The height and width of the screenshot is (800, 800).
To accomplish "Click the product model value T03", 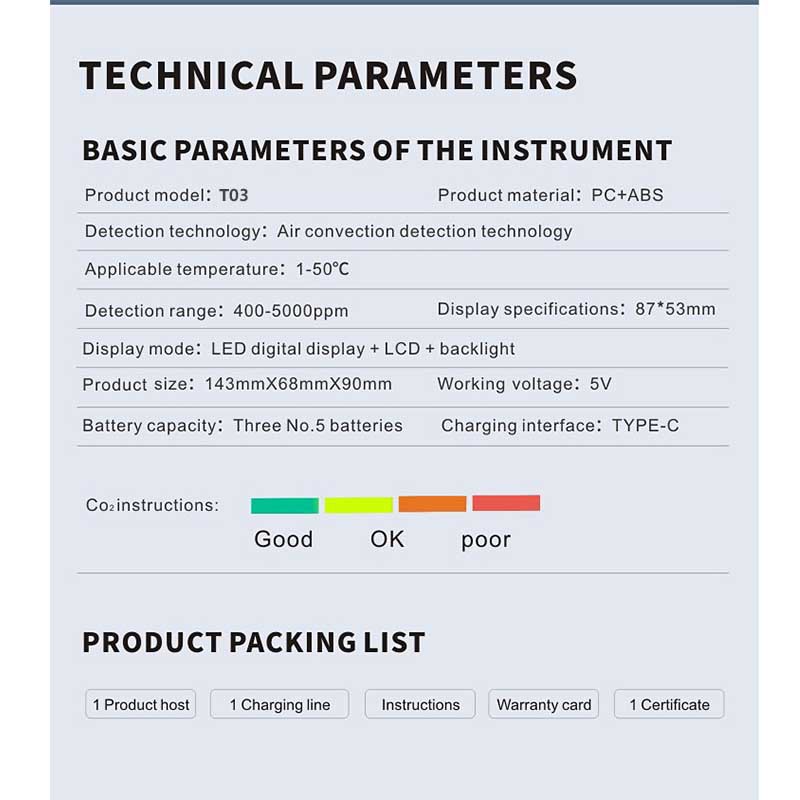I will pyautogui.click(x=233, y=195).
